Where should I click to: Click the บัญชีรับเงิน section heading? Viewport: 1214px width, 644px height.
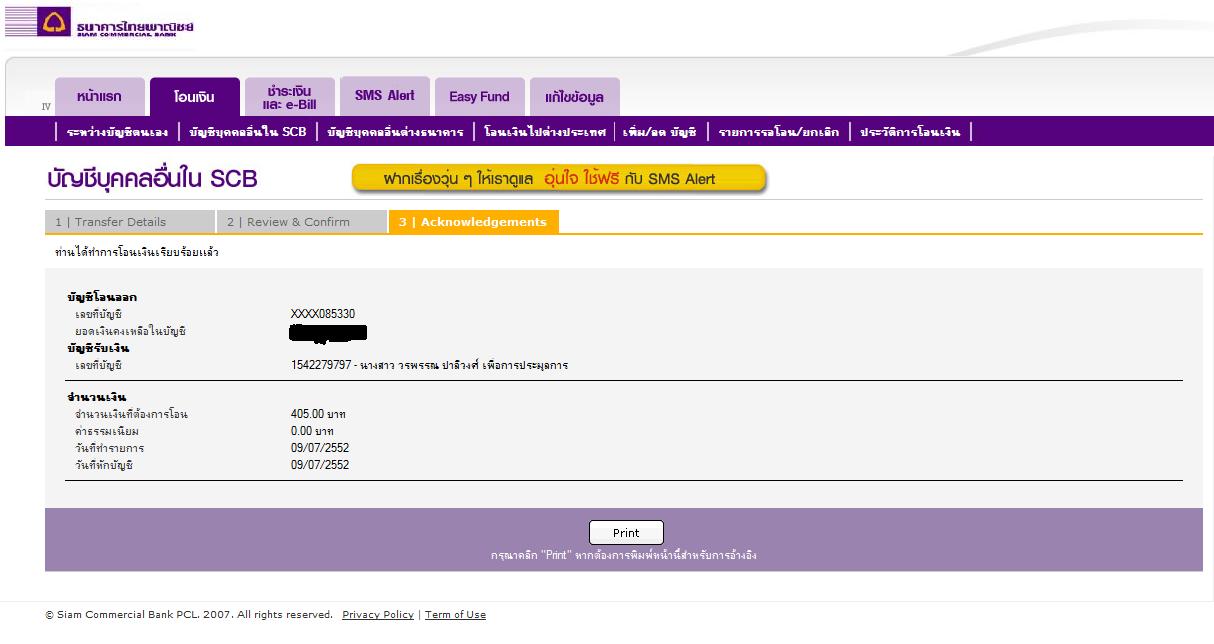click(x=98, y=348)
